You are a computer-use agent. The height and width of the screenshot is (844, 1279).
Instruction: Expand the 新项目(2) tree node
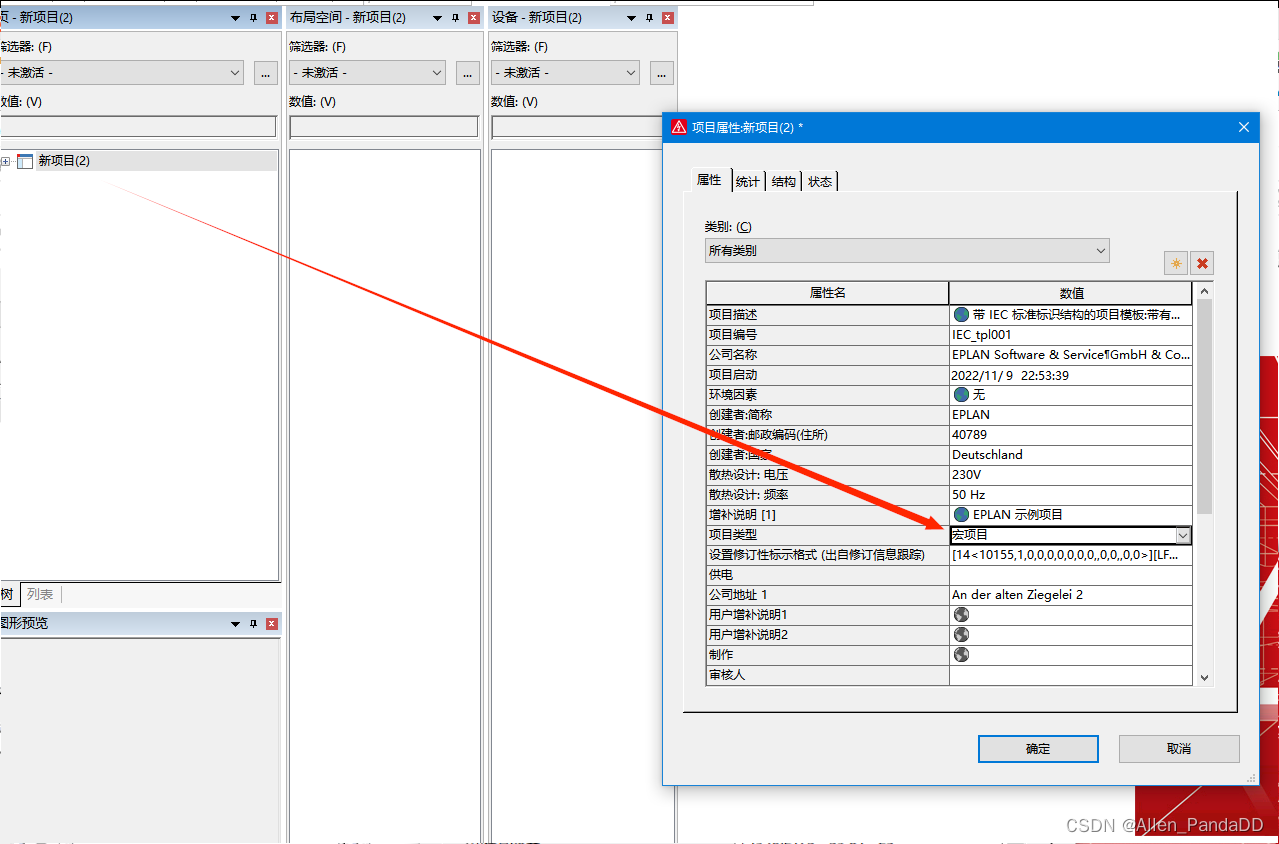tap(6, 161)
